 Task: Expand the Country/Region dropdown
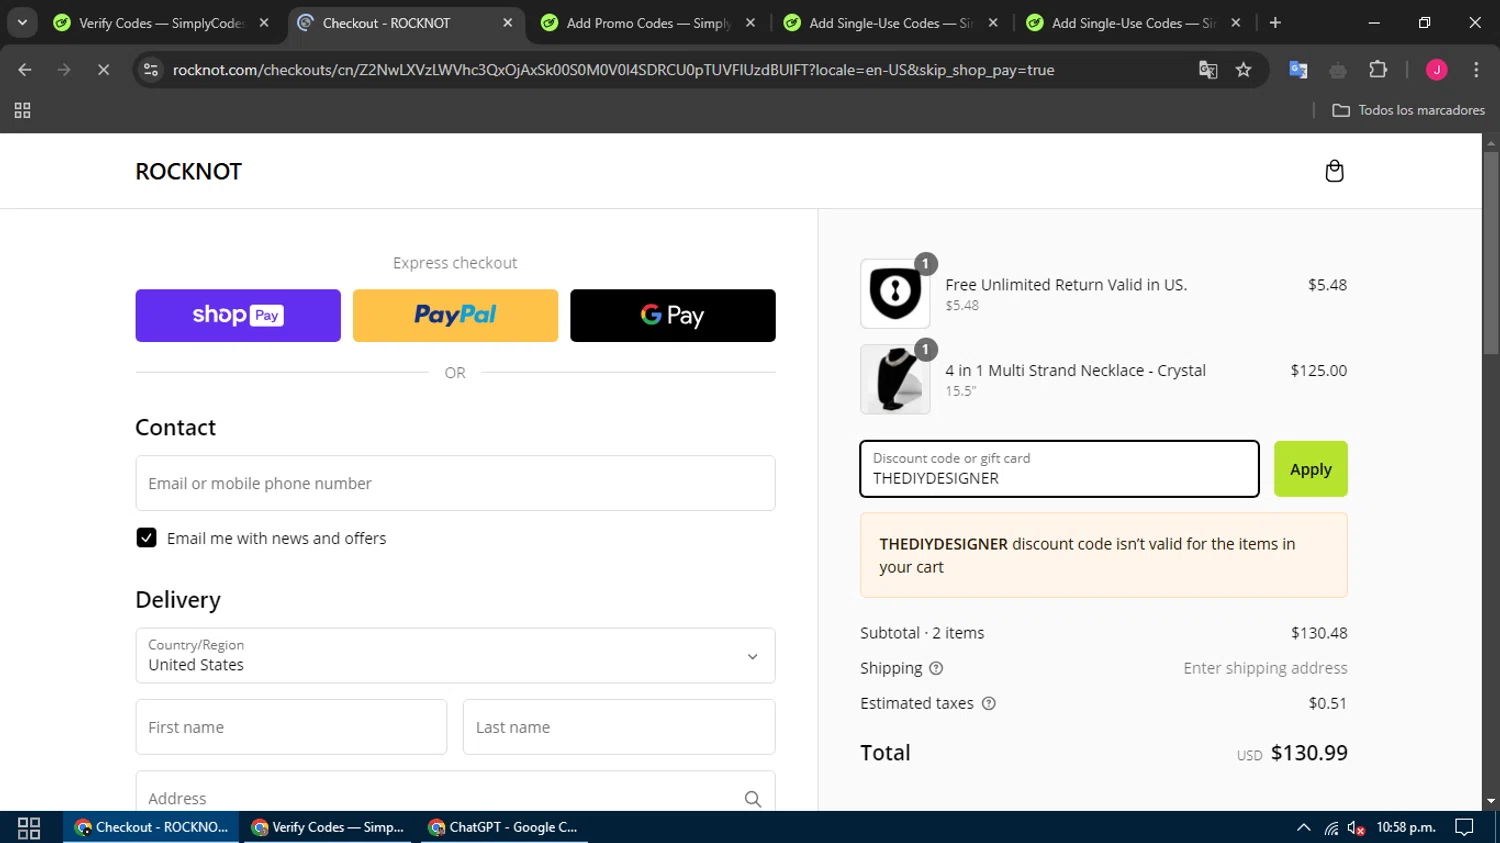click(x=455, y=656)
